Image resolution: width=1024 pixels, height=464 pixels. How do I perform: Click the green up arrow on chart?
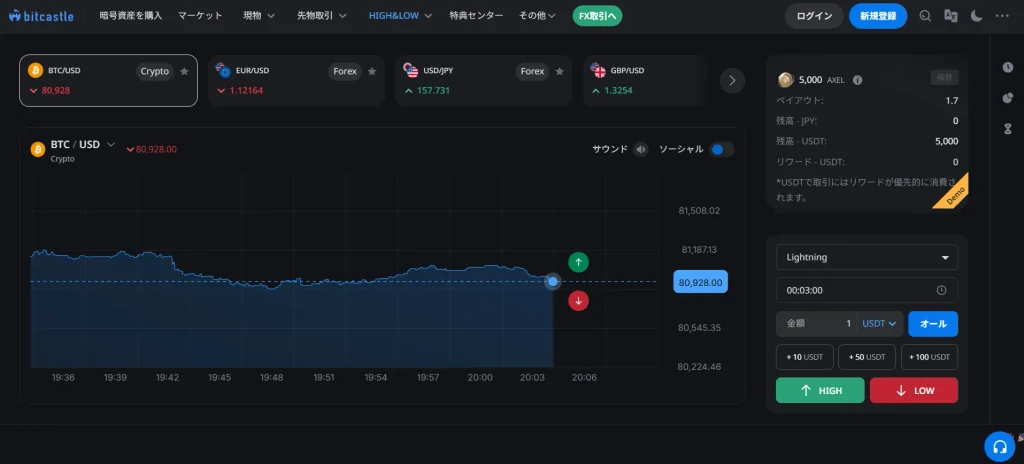578,262
